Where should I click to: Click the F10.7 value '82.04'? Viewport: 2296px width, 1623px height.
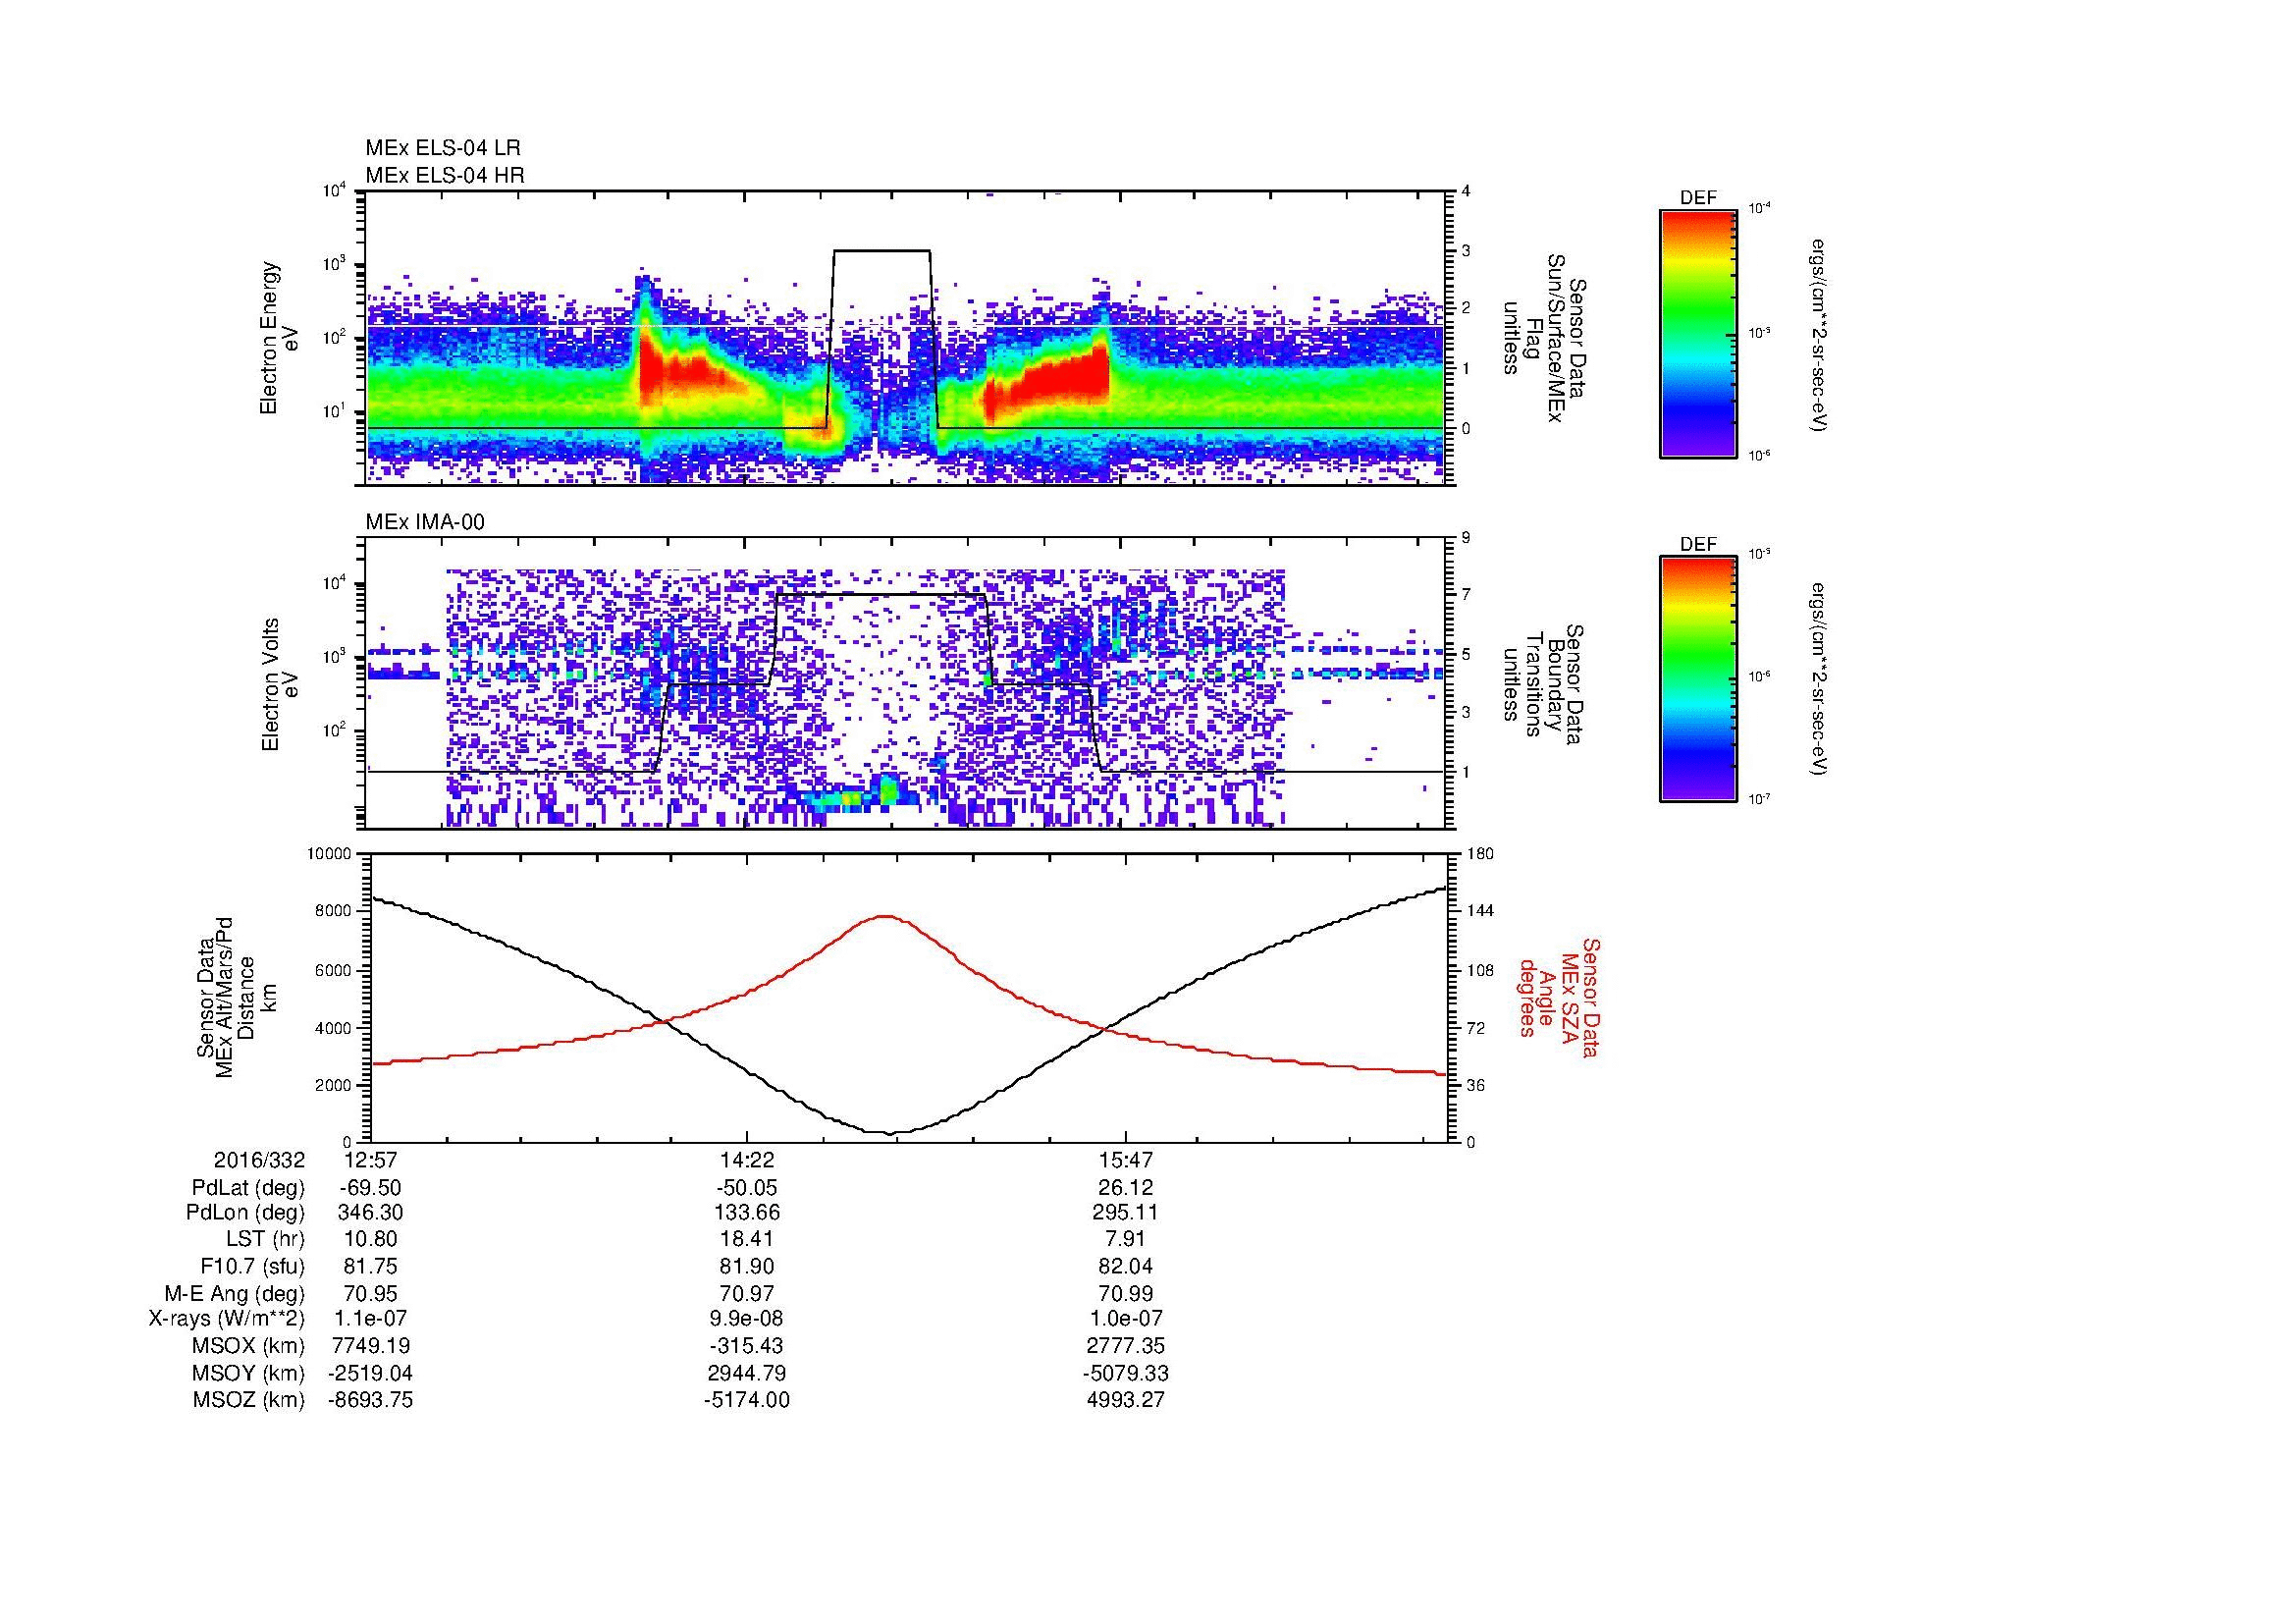coord(1126,1267)
